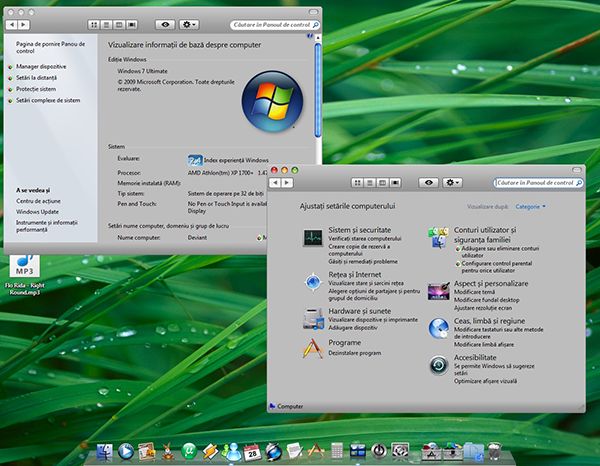Viewport: 600px width, 466px height.
Task: Open Aspect și personalizare category
Action: pos(491,284)
